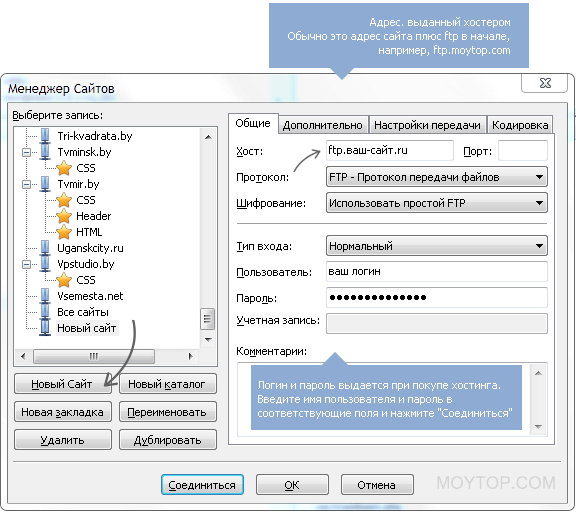Screen dimensions: 576x516
Task: Select the Tvminsk.by entry
Action: pos(84,152)
